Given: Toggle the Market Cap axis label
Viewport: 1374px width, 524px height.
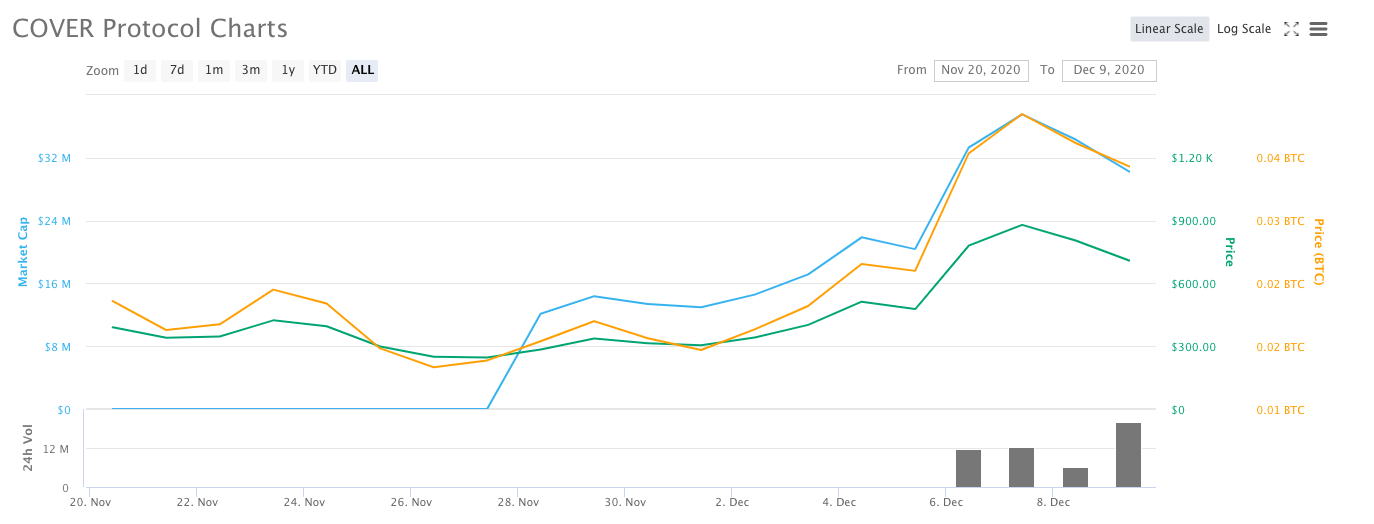Looking at the screenshot, I should [23, 252].
